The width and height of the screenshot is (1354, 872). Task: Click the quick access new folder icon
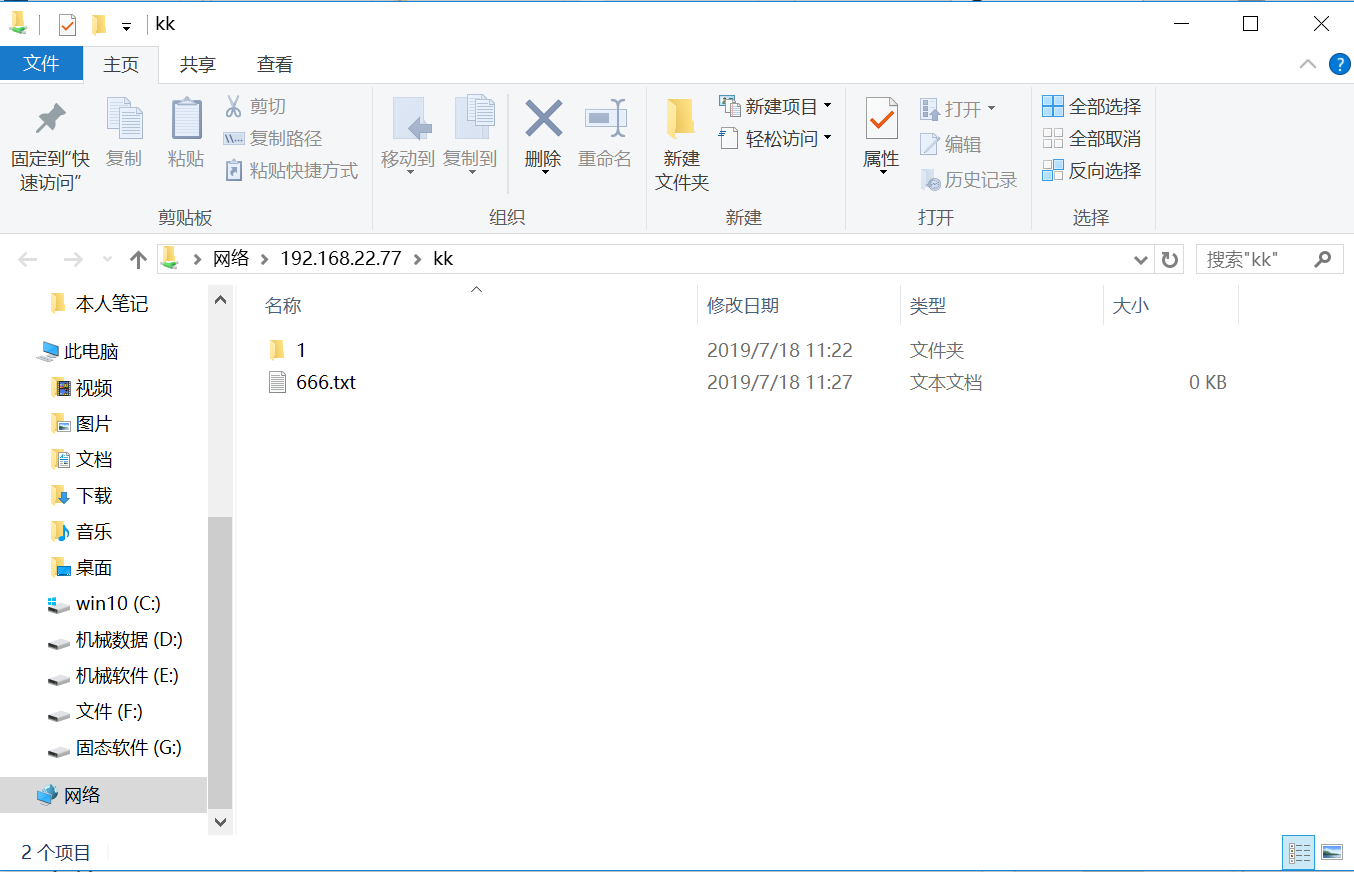tap(98, 24)
